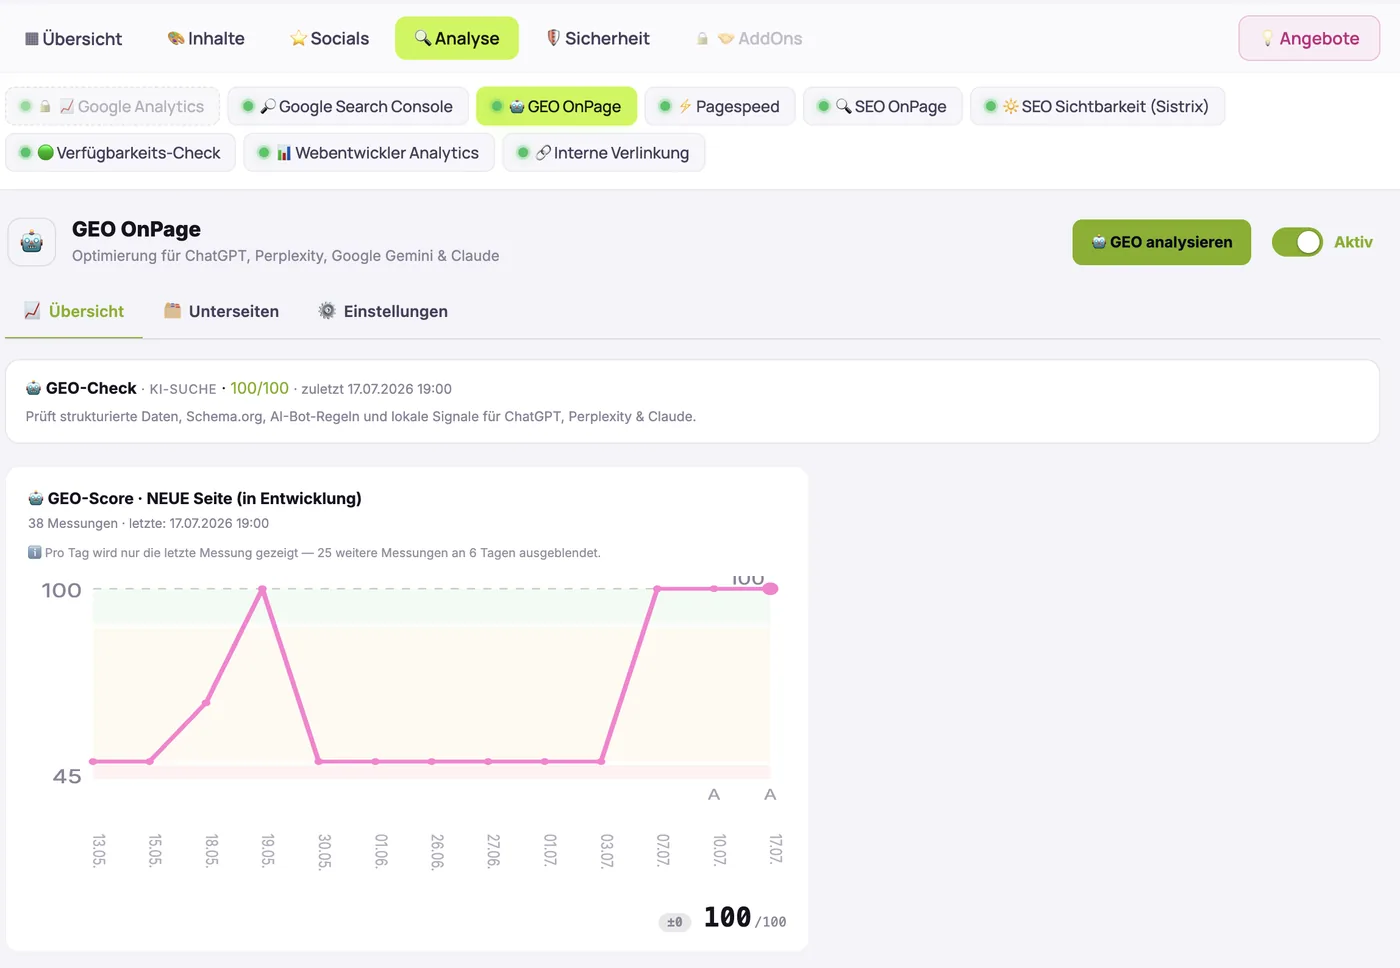
Task: Click the Angebote button
Action: coord(1309,38)
